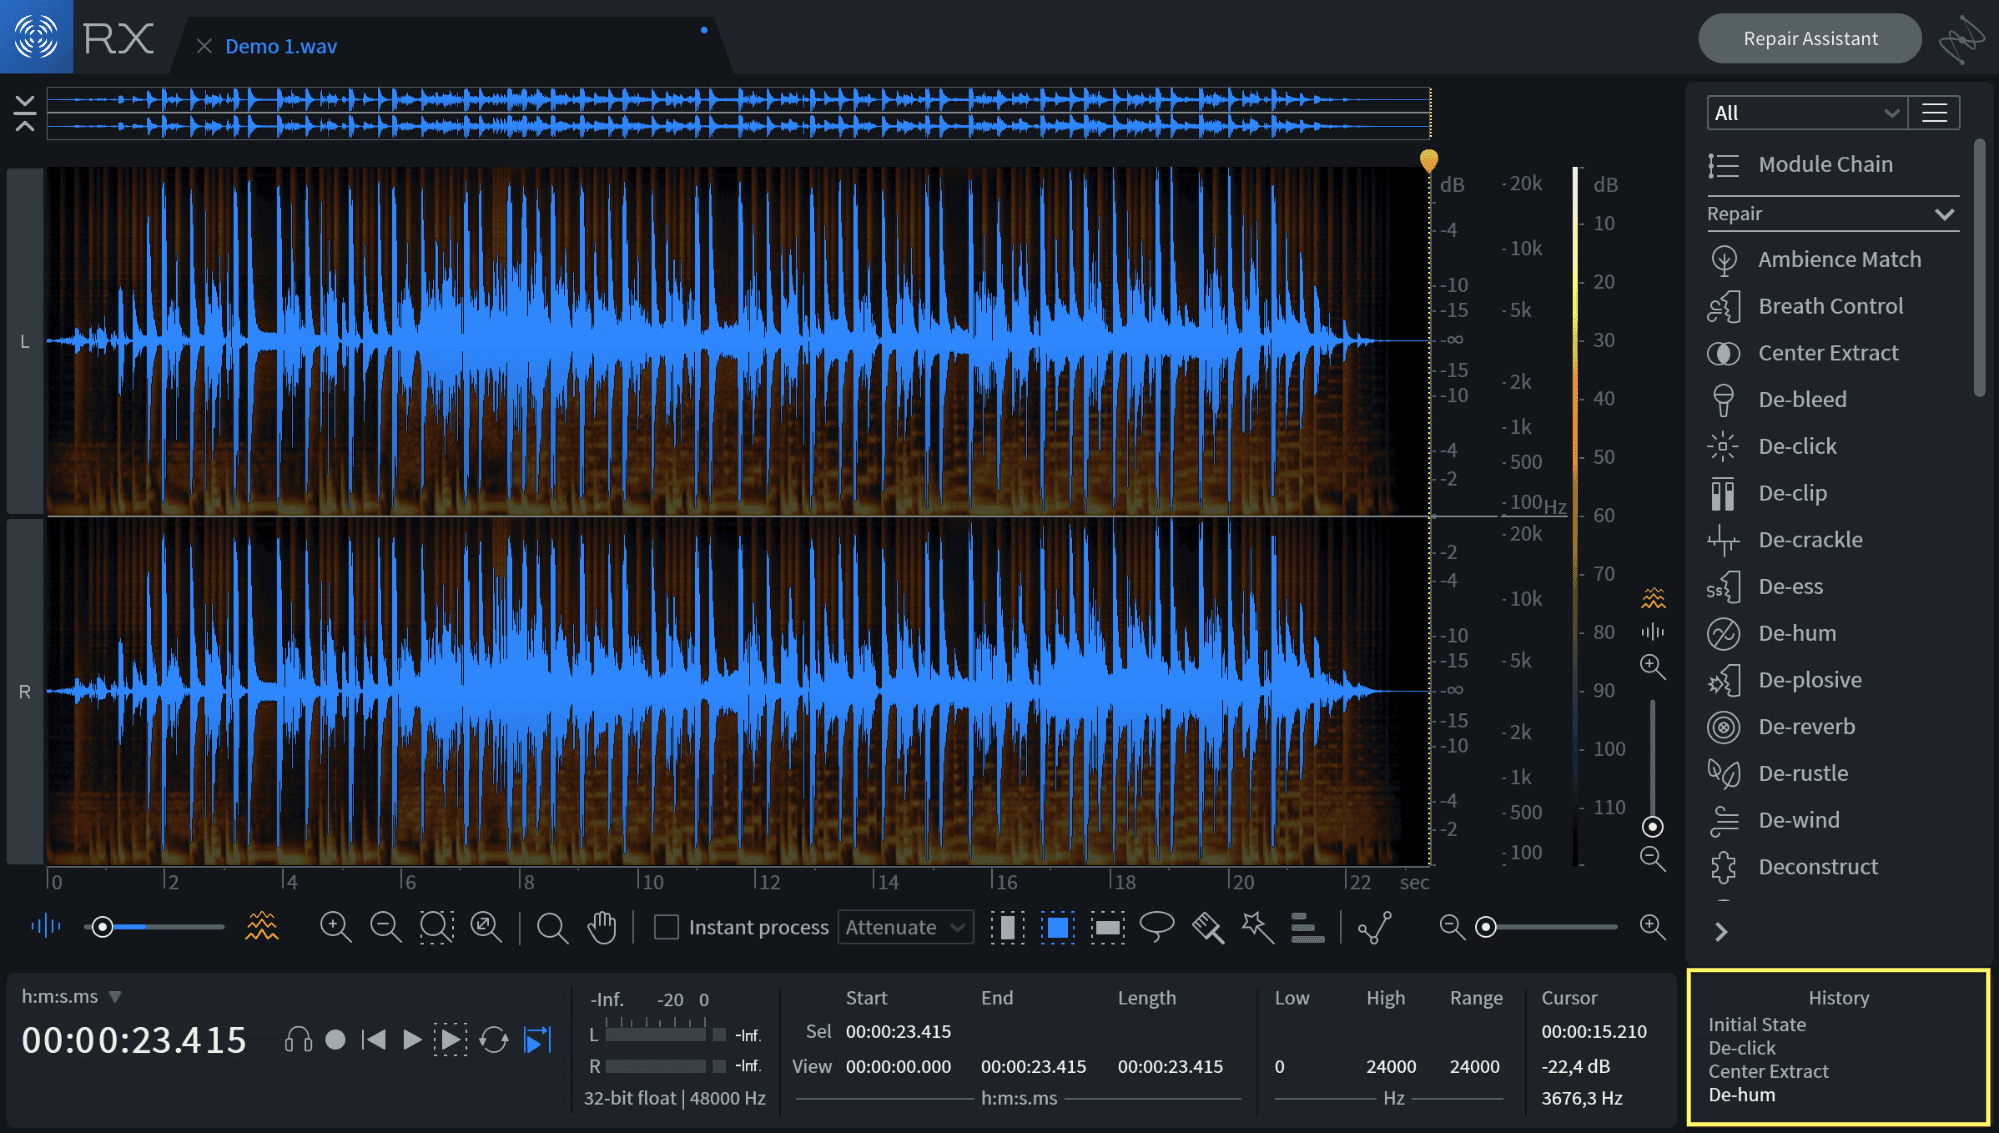Viewport: 1999px width, 1133px height.
Task: Zoom in time with plus magnifier
Action: (x=1652, y=927)
